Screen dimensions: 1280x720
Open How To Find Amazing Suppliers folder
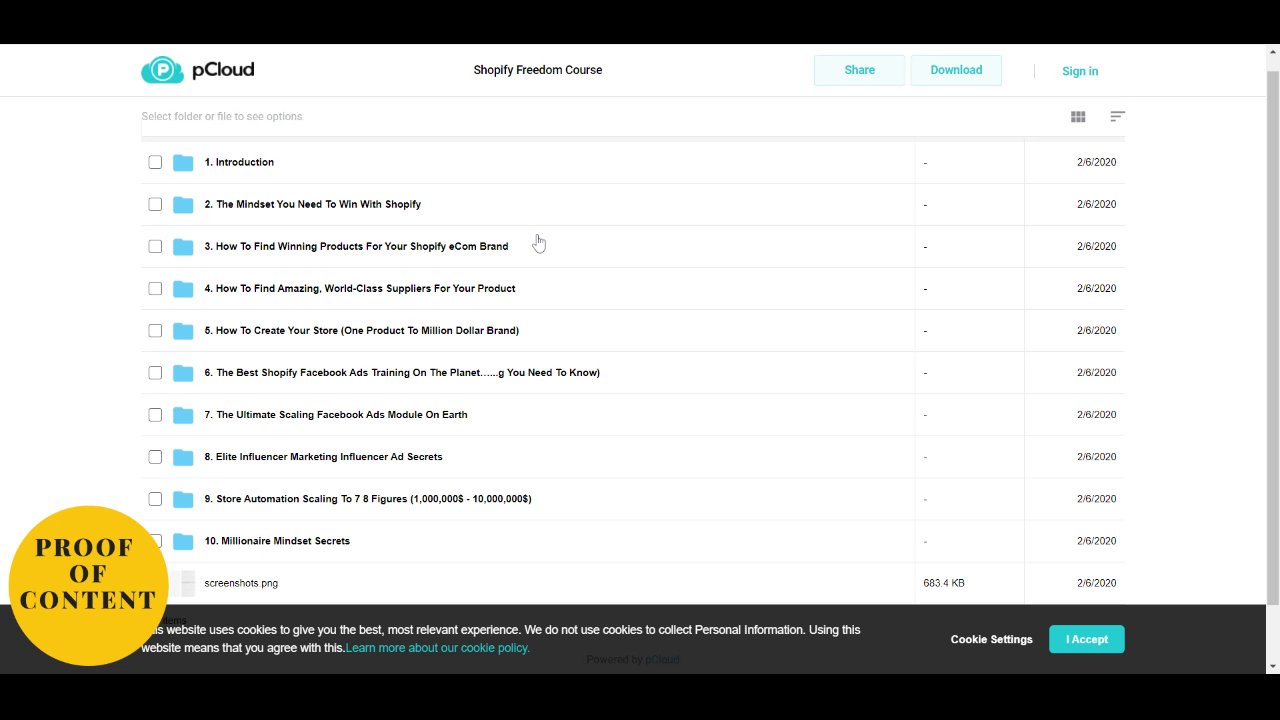pos(360,288)
